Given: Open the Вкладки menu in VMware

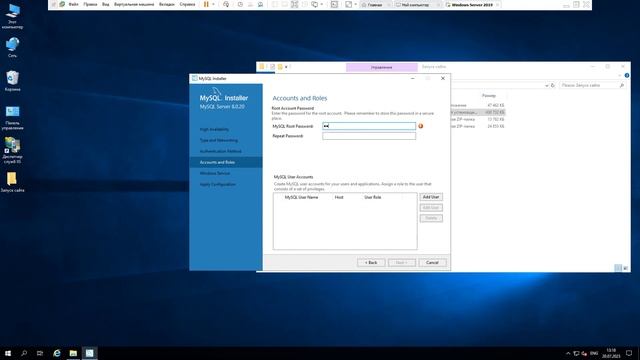Looking at the screenshot, I should pyautogui.click(x=167, y=4).
